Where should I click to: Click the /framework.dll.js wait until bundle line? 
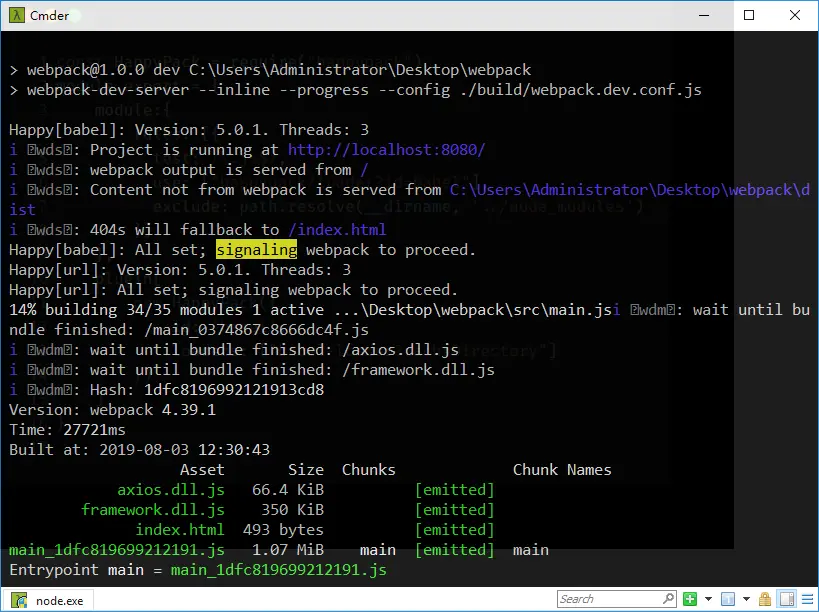(252, 370)
